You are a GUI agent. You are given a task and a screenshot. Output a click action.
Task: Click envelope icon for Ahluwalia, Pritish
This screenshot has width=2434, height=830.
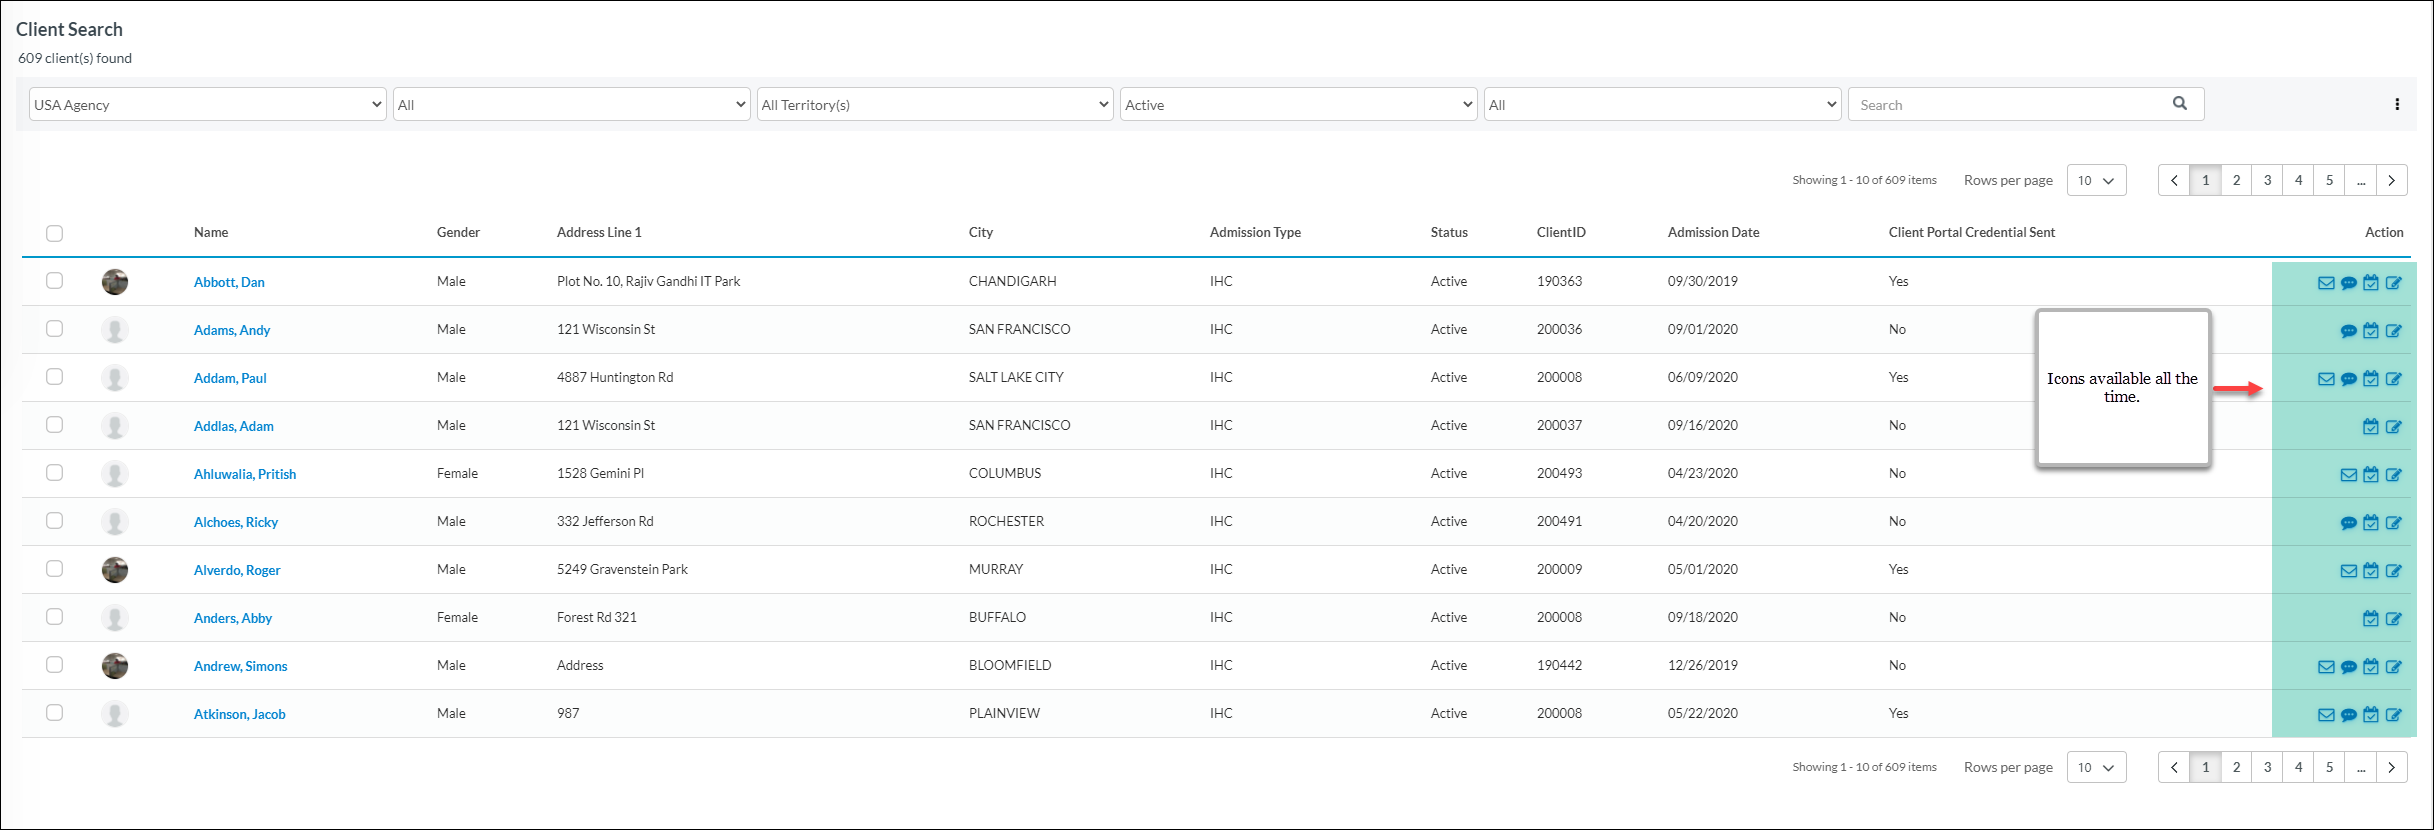click(x=2349, y=475)
